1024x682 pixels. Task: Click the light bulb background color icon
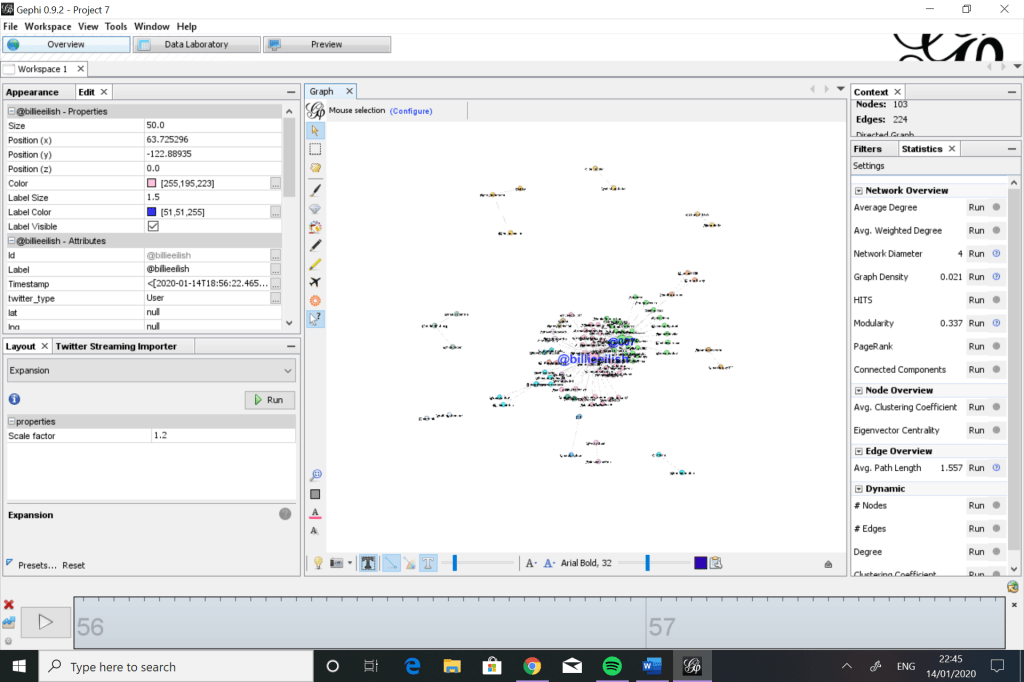coord(317,563)
